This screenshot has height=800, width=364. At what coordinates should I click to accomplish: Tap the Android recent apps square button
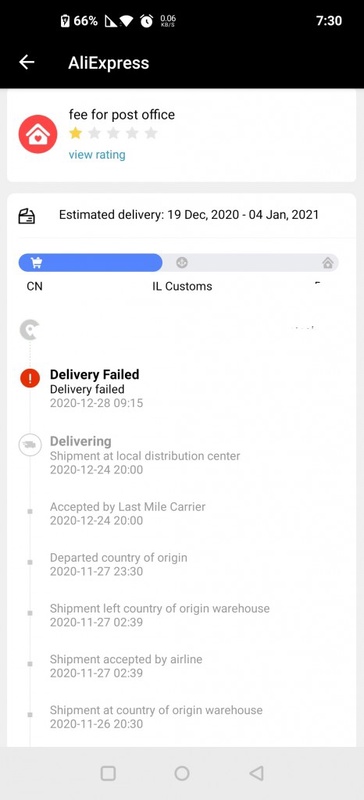108,773
